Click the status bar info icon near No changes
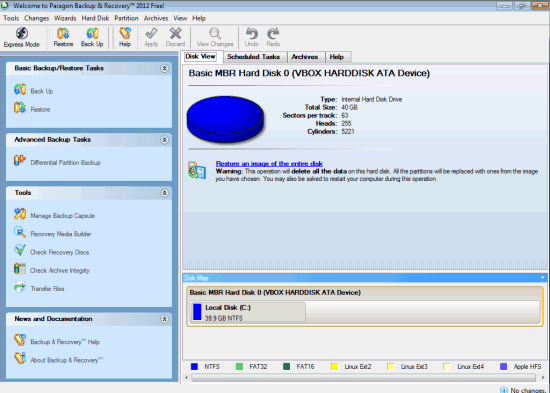 coord(504,390)
